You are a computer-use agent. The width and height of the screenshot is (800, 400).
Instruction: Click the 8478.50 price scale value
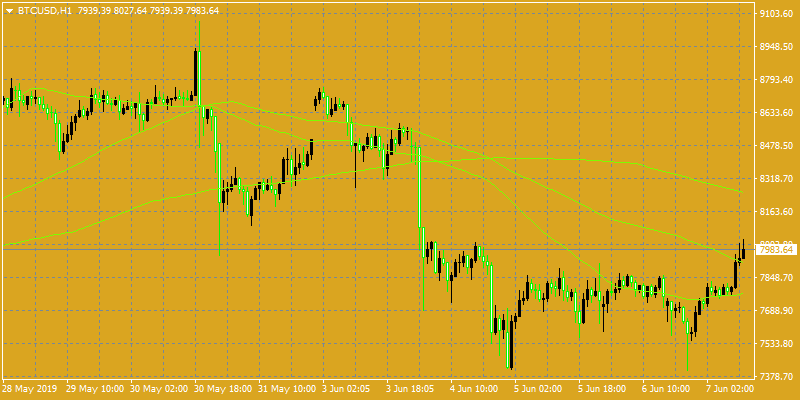coord(776,145)
